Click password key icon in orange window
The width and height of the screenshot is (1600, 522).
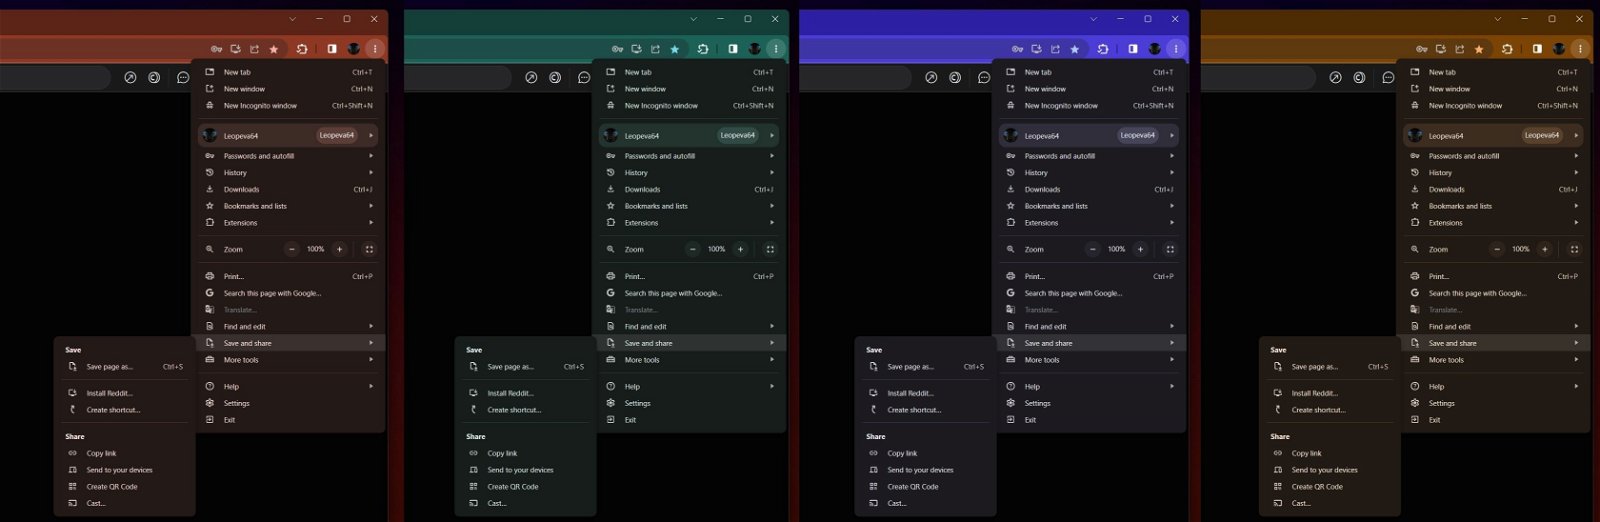click(1421, 49)
